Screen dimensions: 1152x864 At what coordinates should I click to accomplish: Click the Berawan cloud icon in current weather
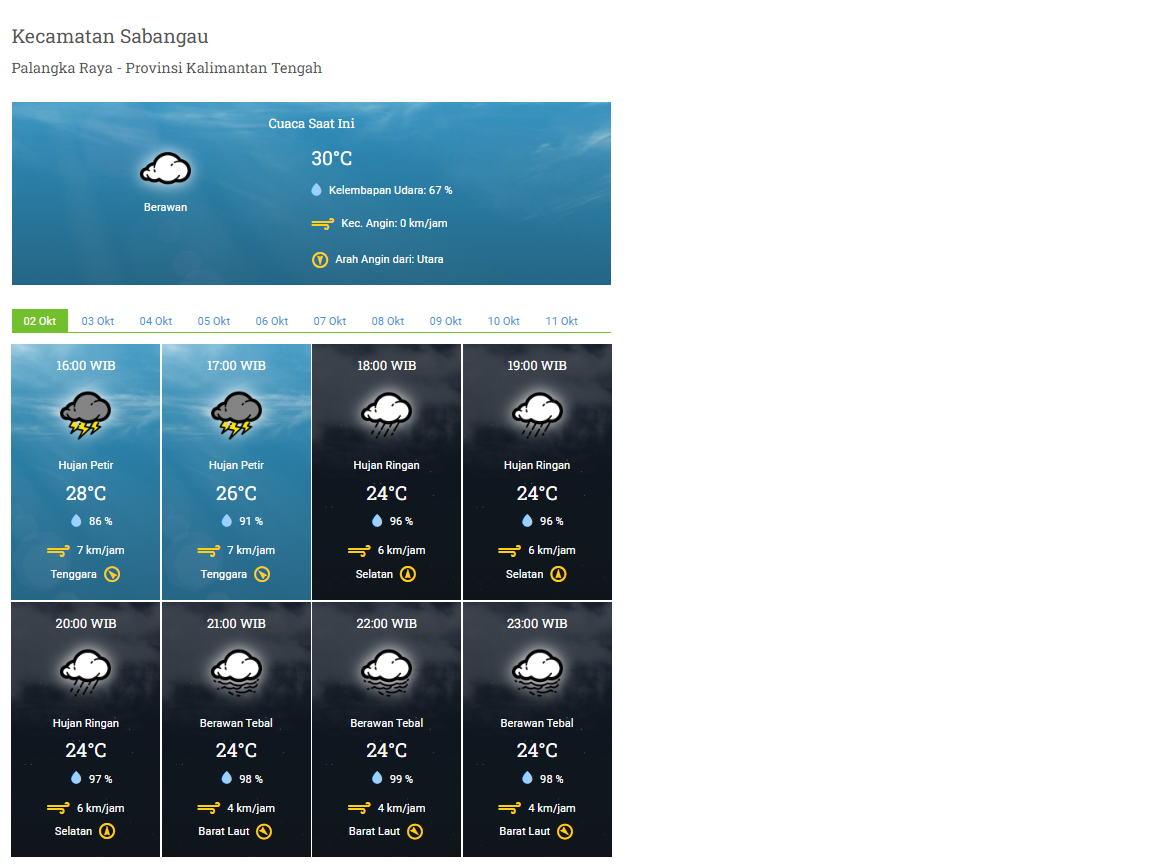coord(165,168)
